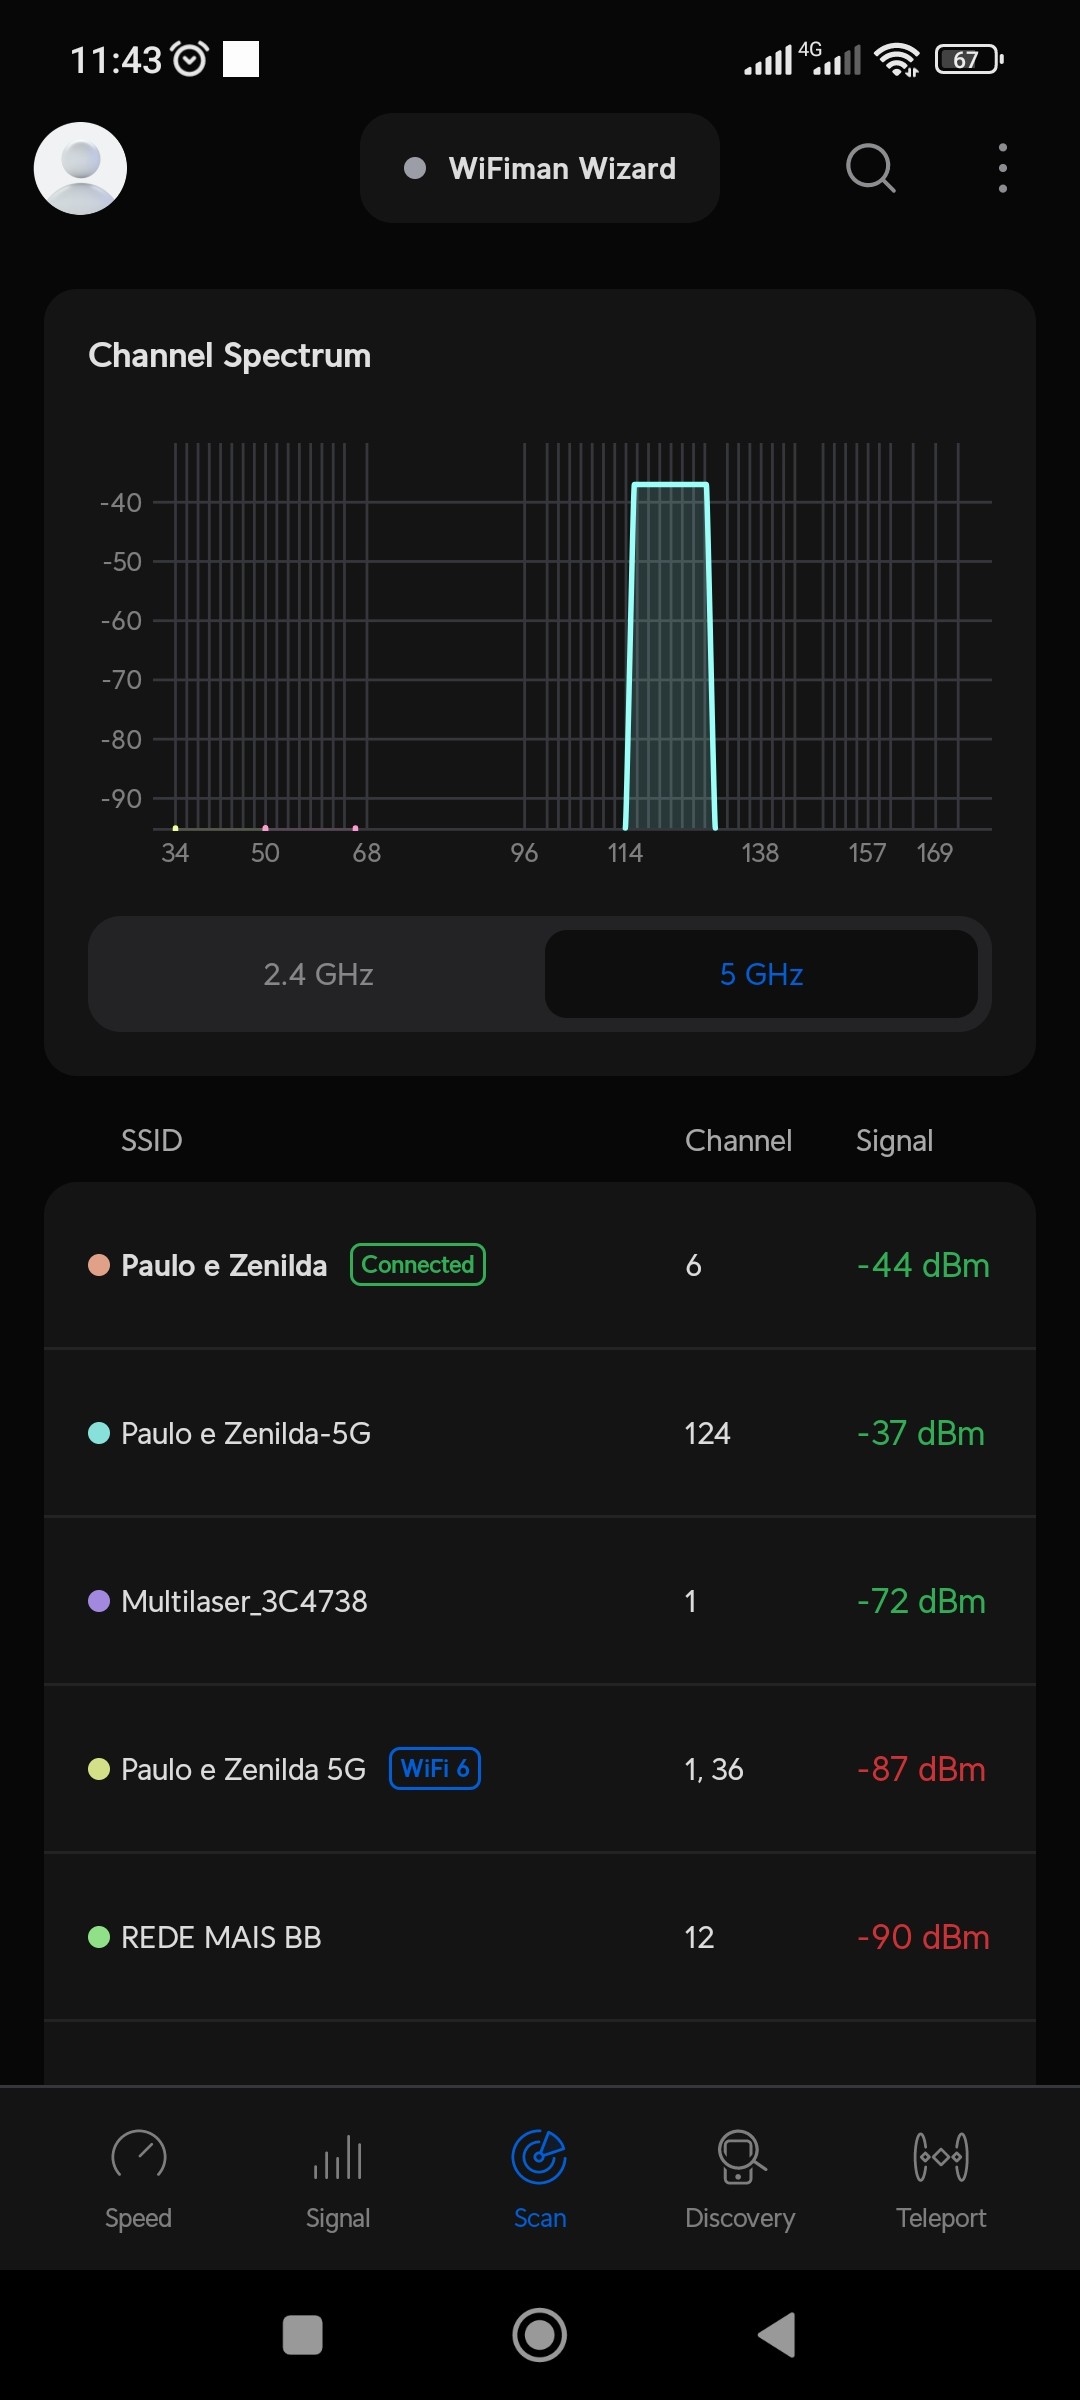Switch spectrum to 2.4 GHz band
The width and height of the screenshot is (1080, 2400).
click(x=318, y=974)
